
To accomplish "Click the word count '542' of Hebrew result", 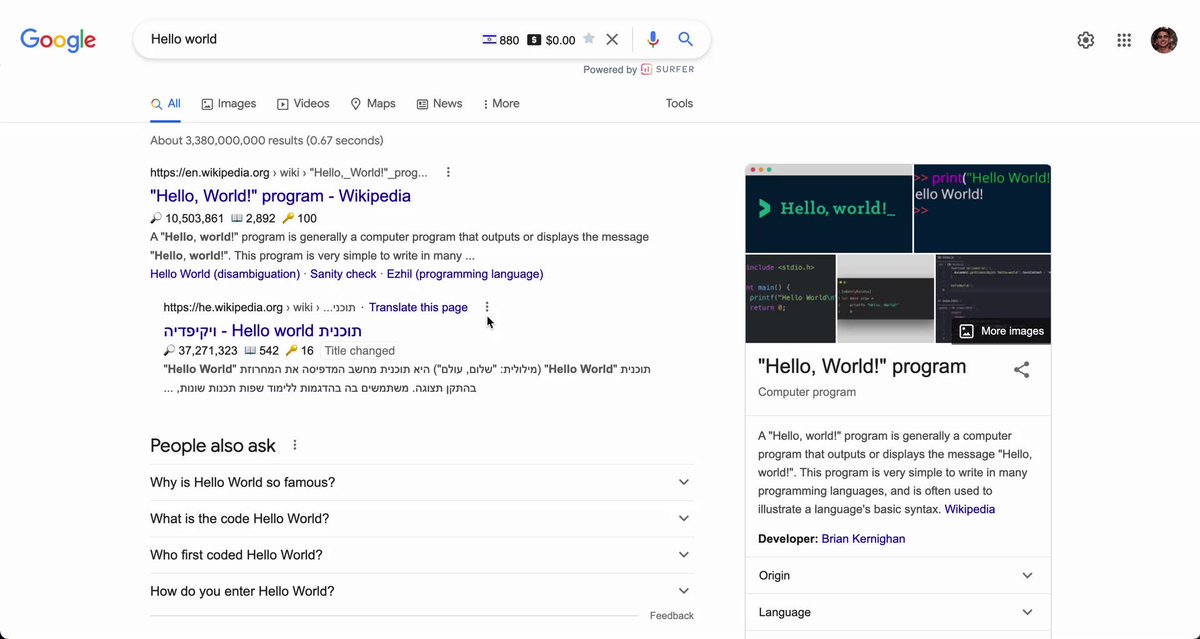I will coord(269,351).
